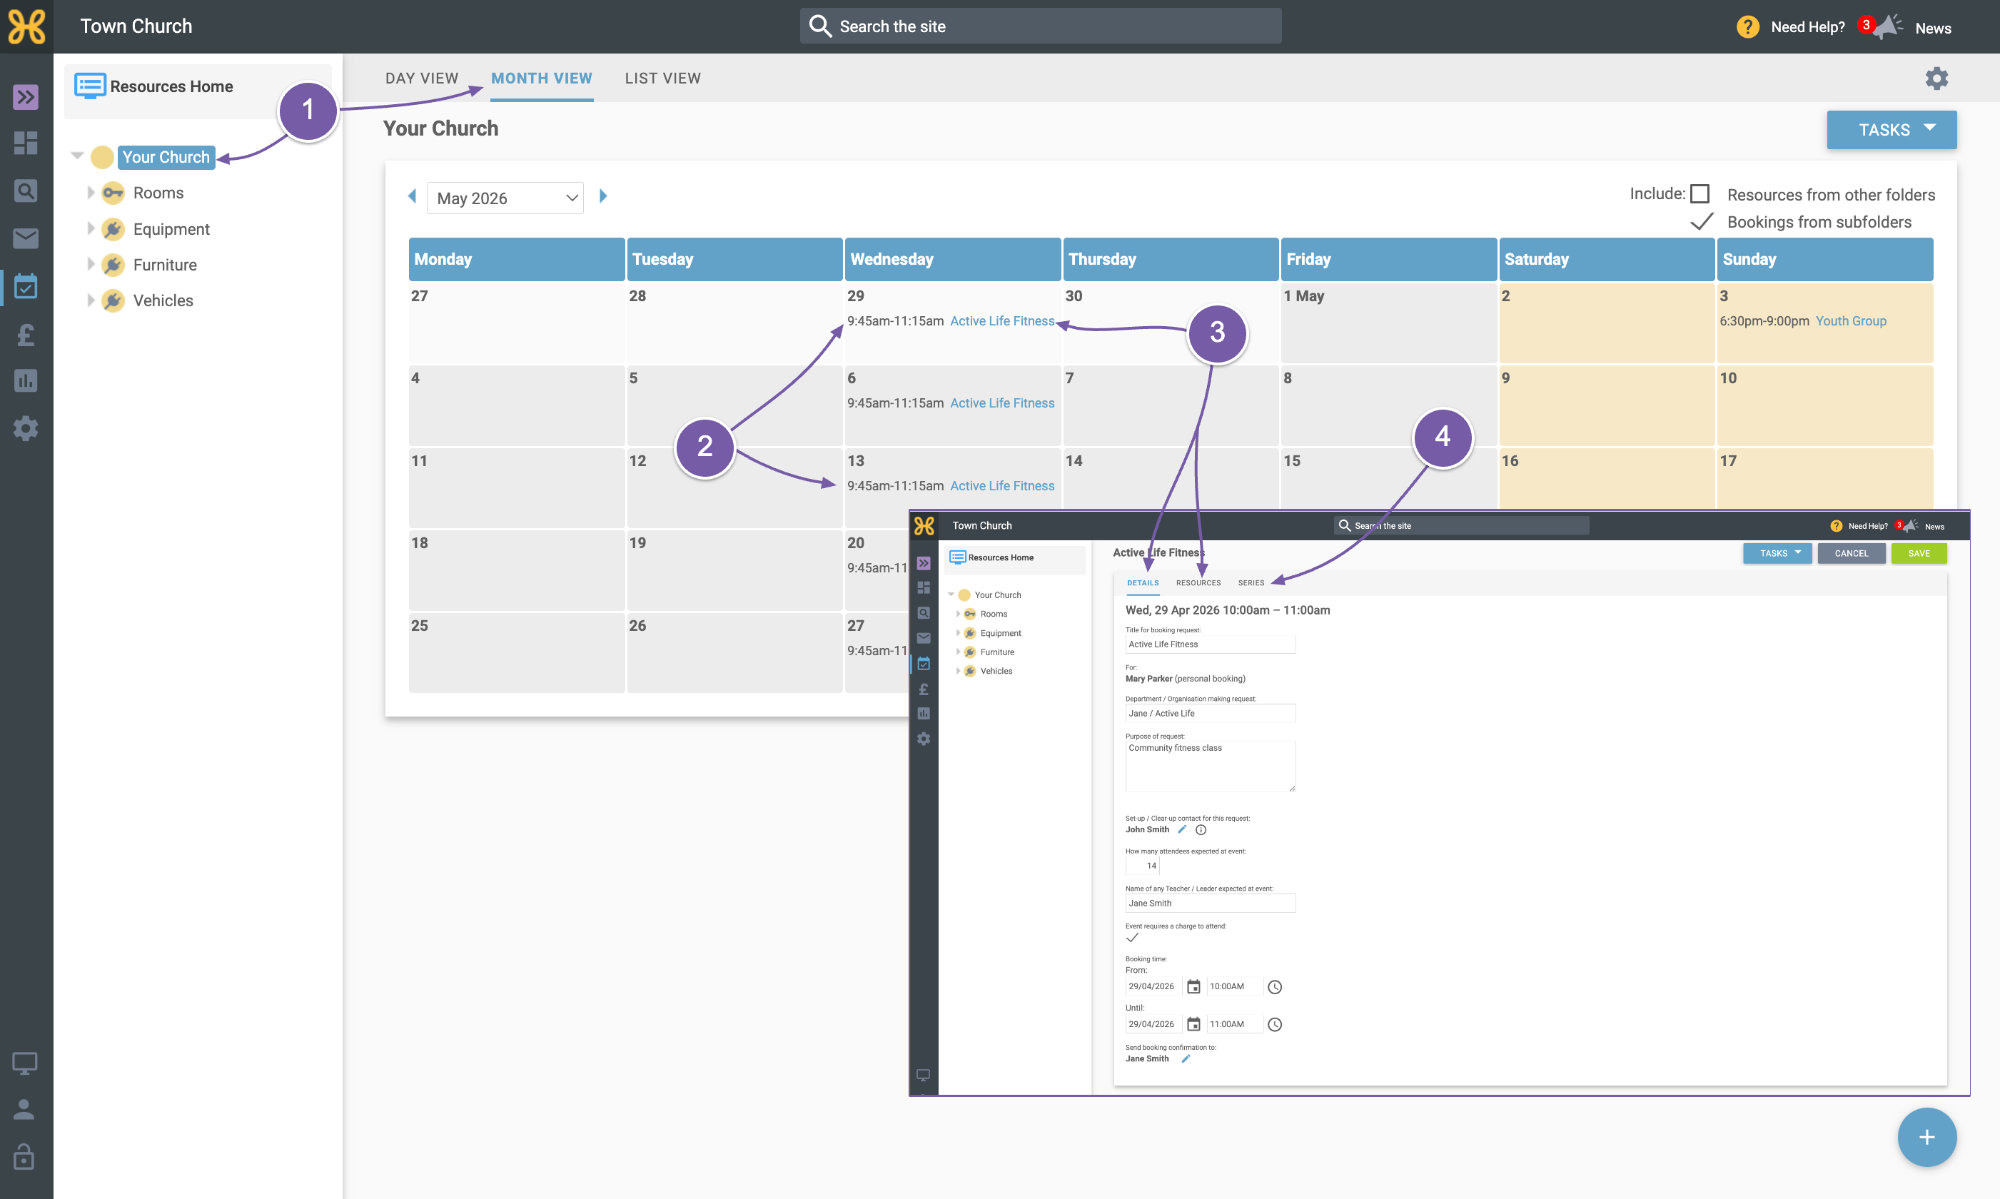
Task: Open Active Life Fitness booking on 13th
Action: click(x=1002, y=486)
